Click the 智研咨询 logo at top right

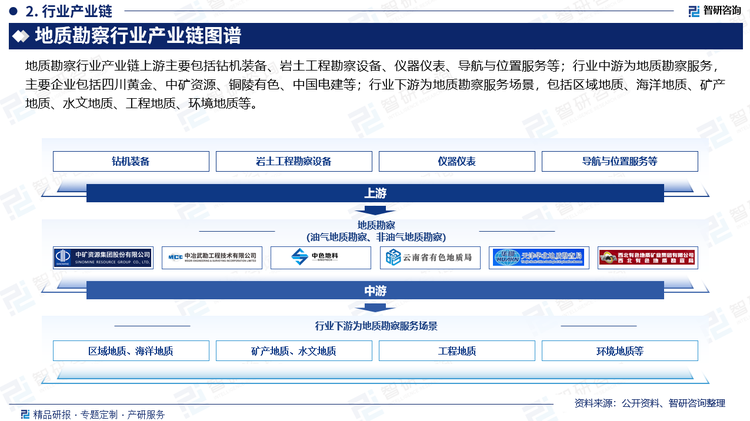715,11
